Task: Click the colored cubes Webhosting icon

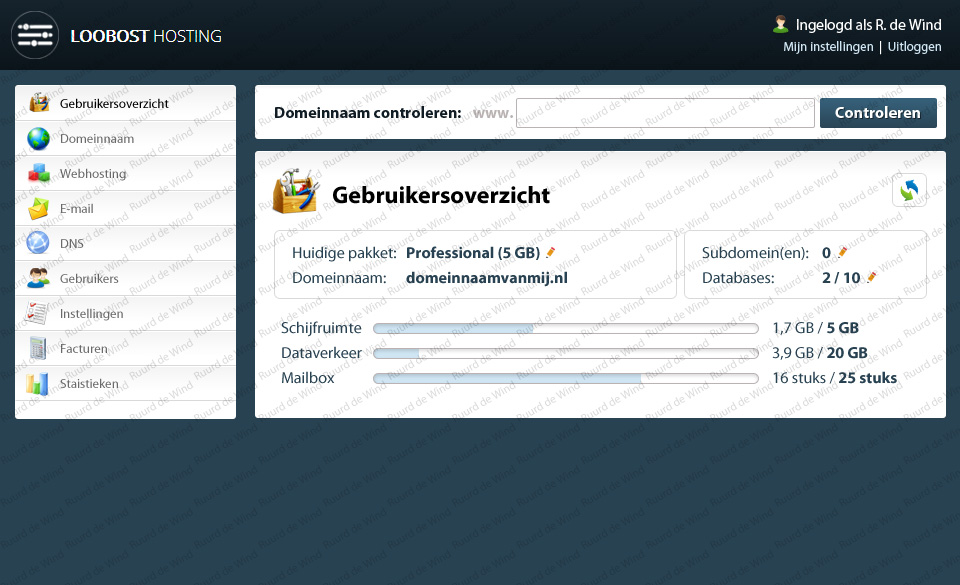Action: coord(39,173)
